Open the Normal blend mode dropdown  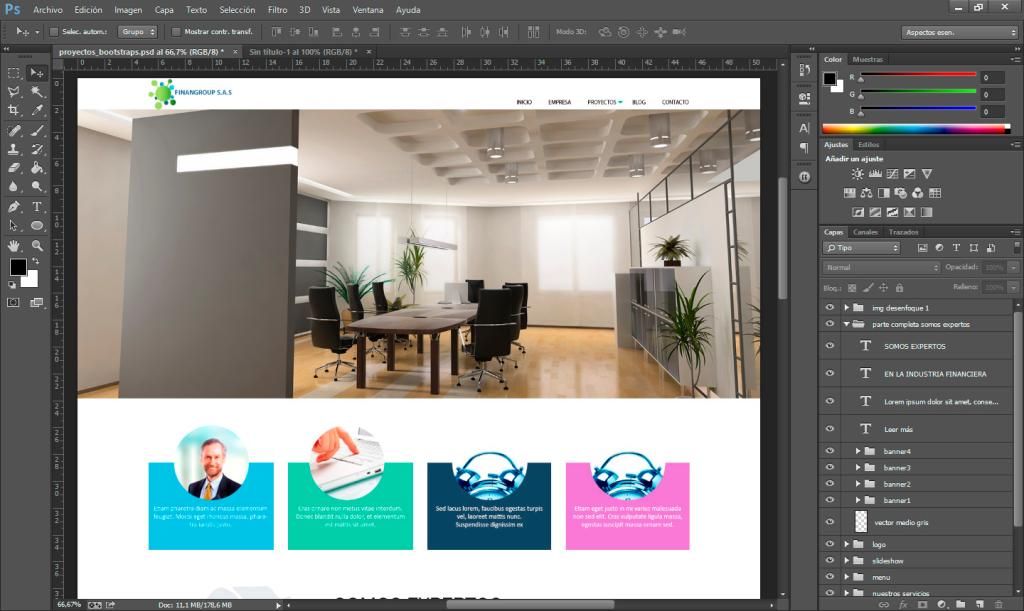[881, 268]
